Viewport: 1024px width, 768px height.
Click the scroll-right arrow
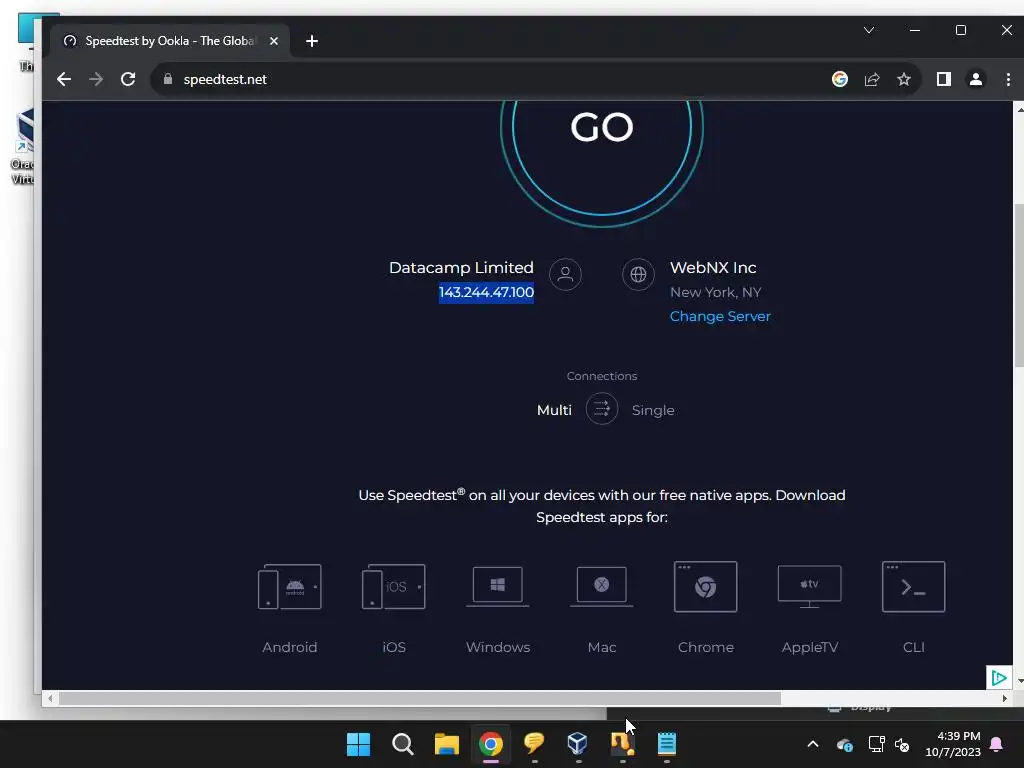click(1004, 698)
